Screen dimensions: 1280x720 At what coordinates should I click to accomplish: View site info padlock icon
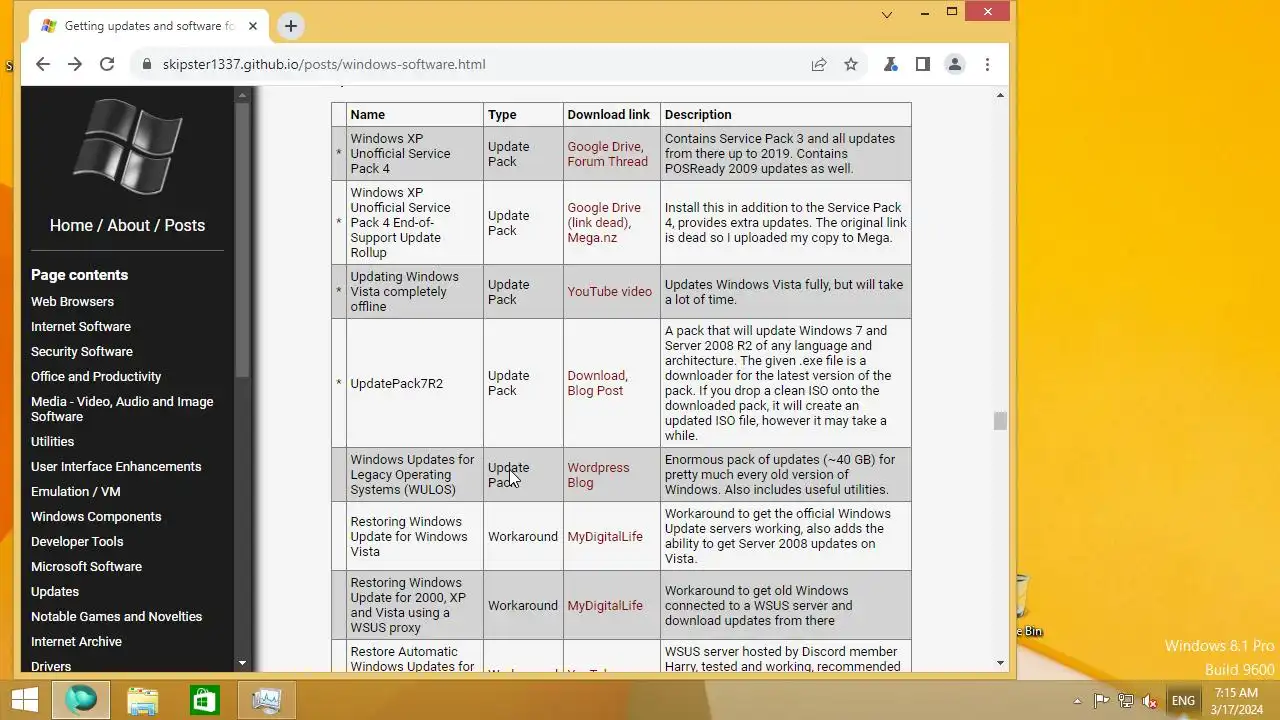click(x=147, y=64)
